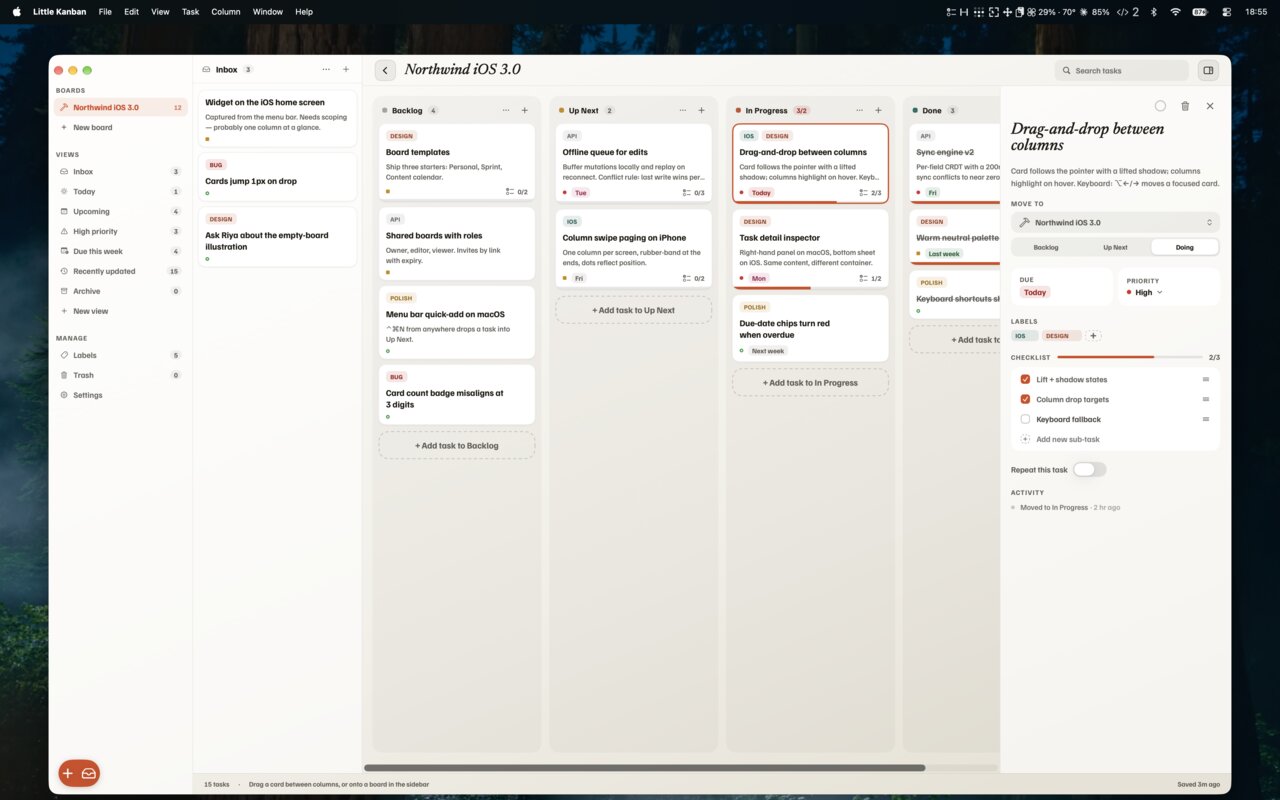Screen dimensions: 1280x800
Task: Click the checklist progress bar
Action: coord(1130,357)
